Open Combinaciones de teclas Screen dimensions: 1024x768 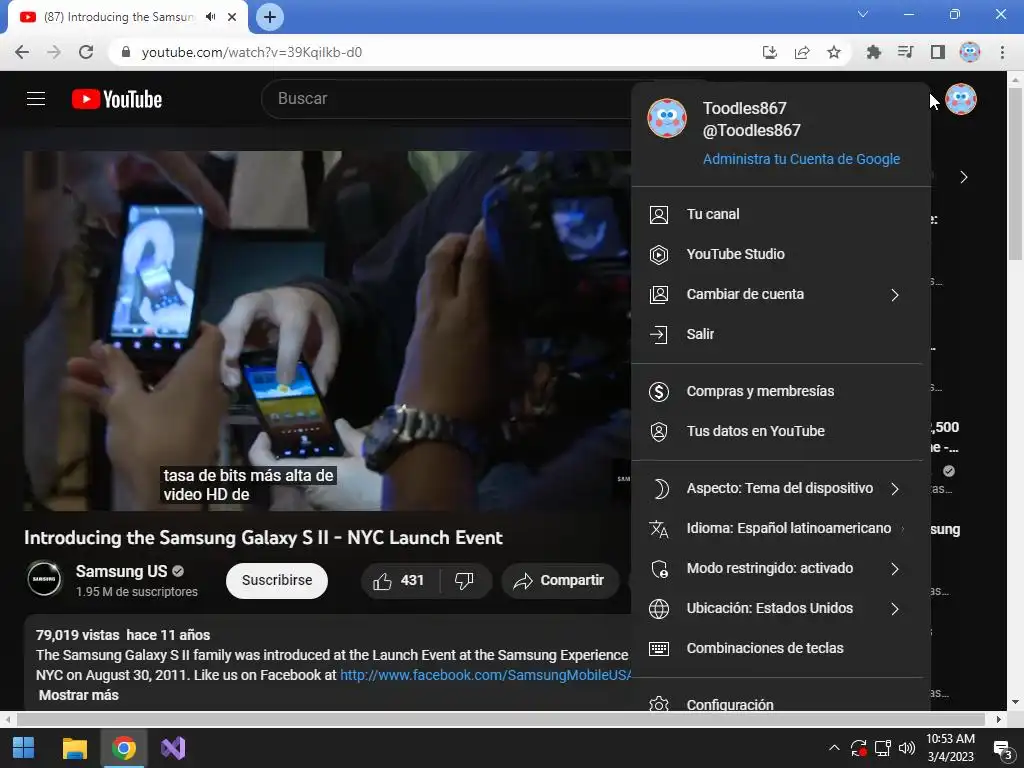click(x=781, y=648)
